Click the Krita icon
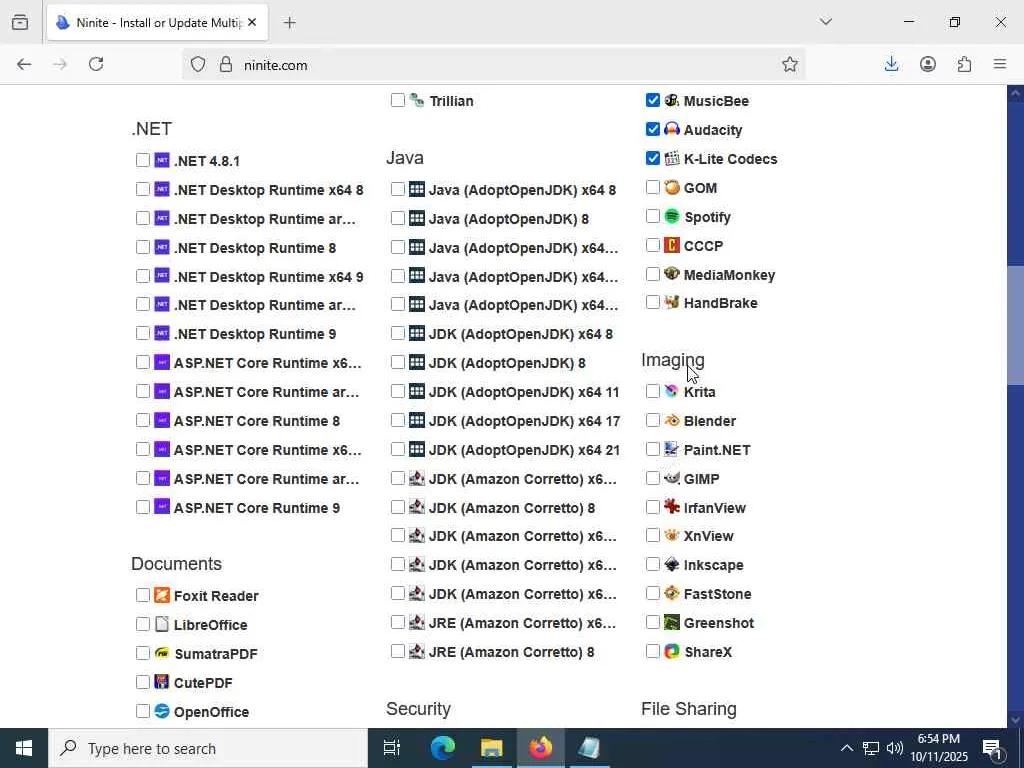1024x768 pixels. point(671,391)
